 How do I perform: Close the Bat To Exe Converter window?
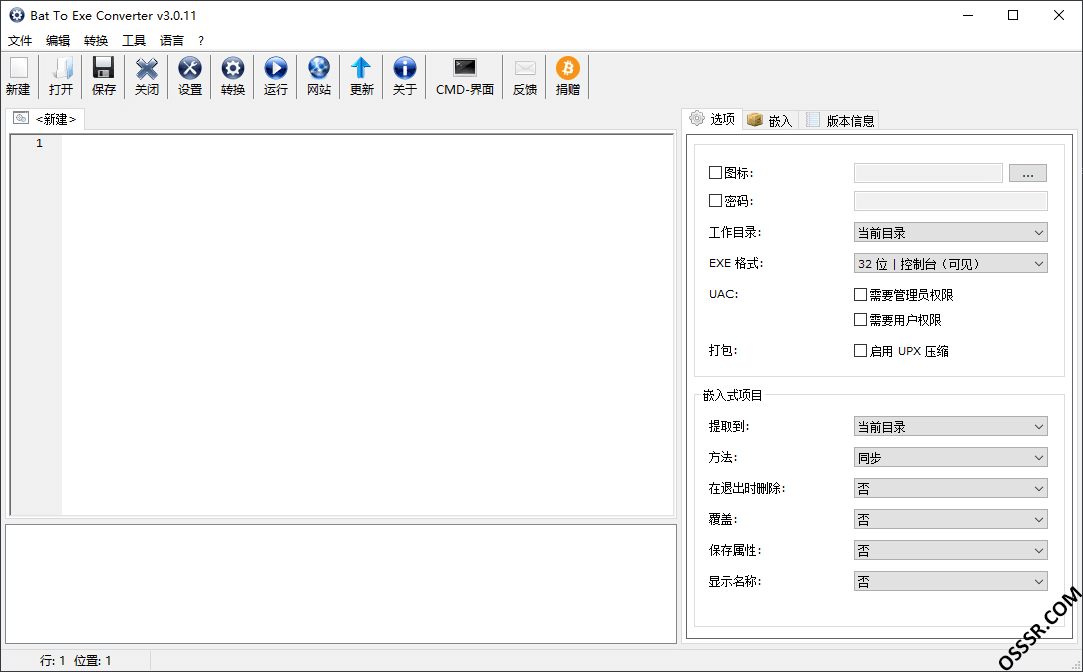[x=1058, y=15]
